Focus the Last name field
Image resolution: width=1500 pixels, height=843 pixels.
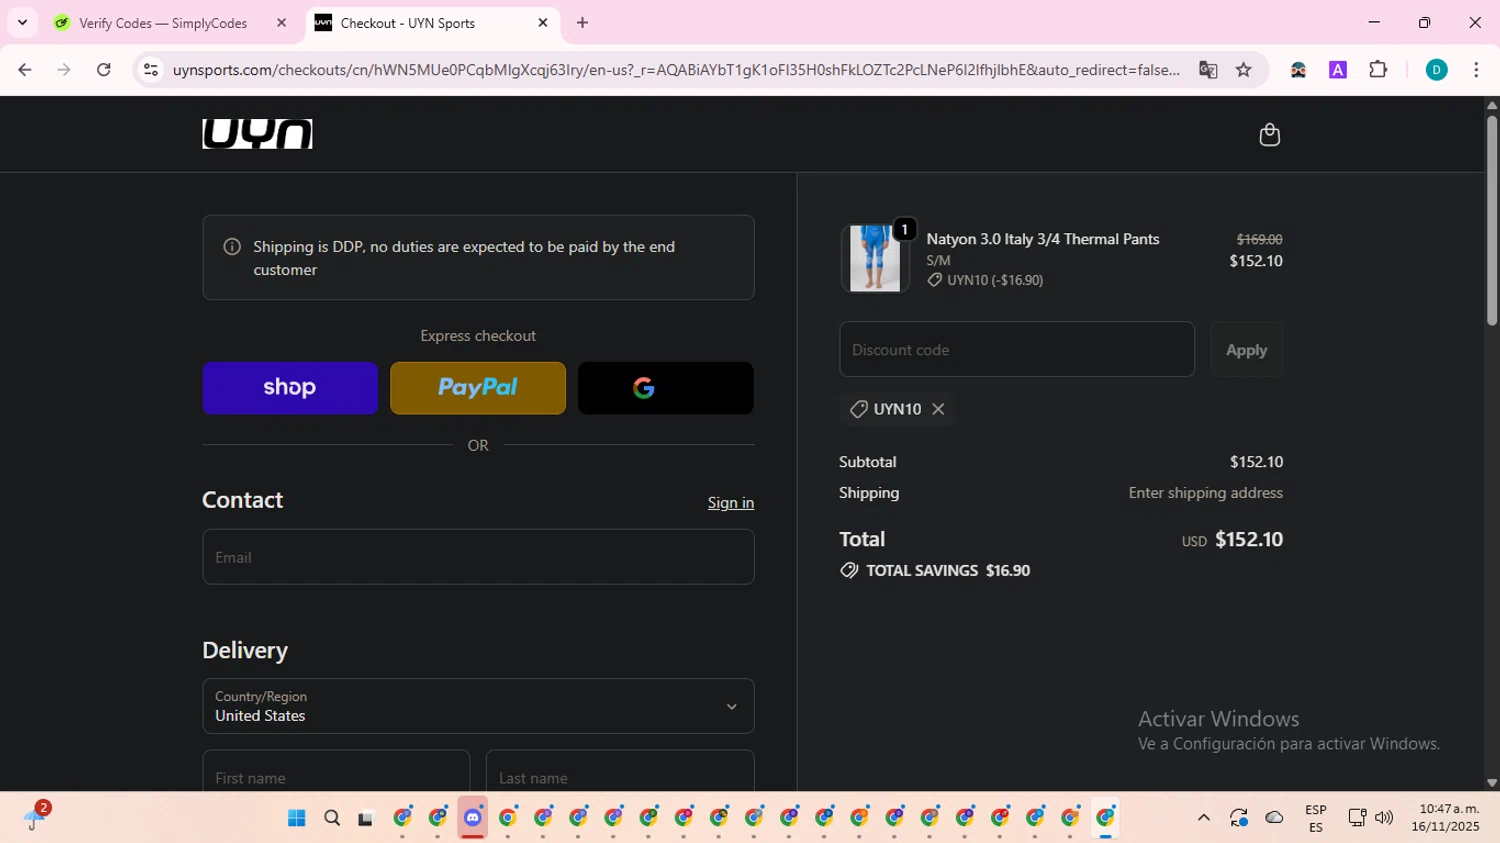[620, 771]
